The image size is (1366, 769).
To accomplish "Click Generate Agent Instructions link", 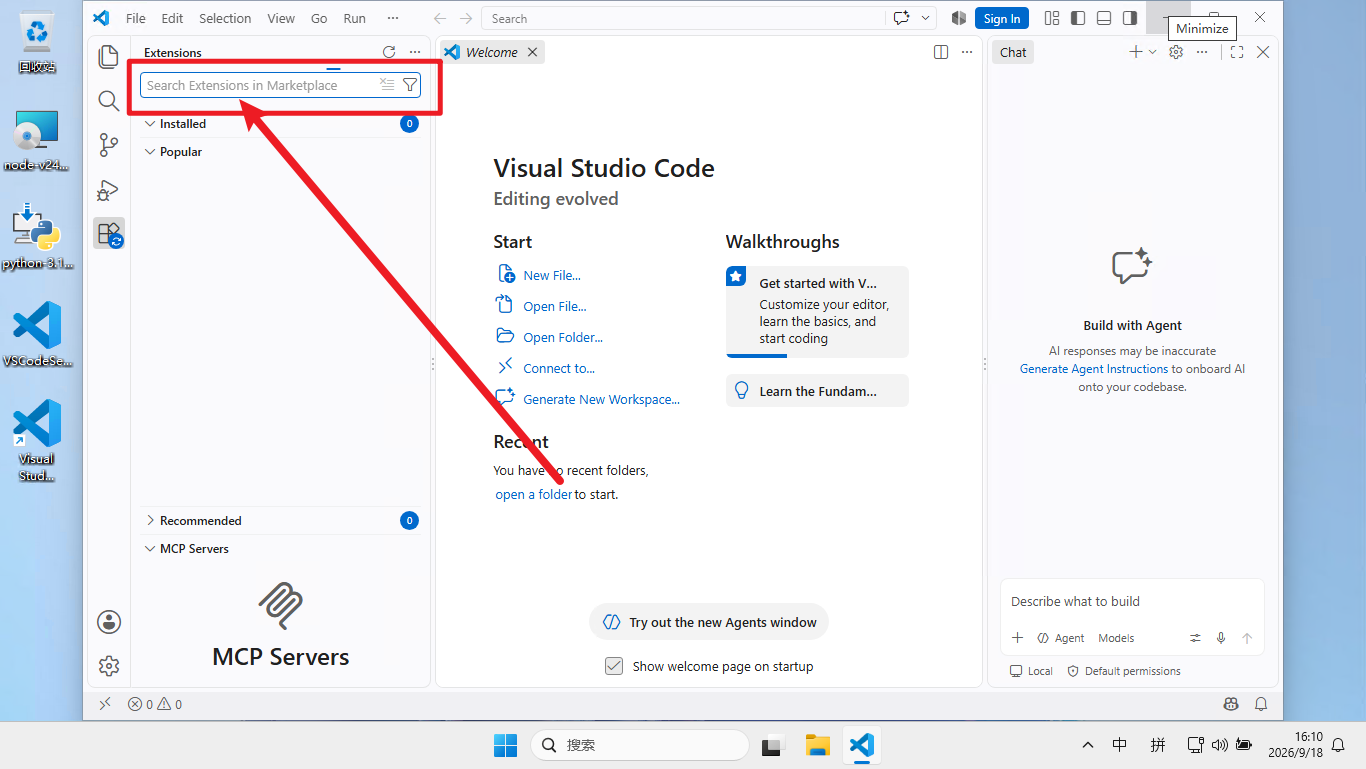I will click(1094, 369).
